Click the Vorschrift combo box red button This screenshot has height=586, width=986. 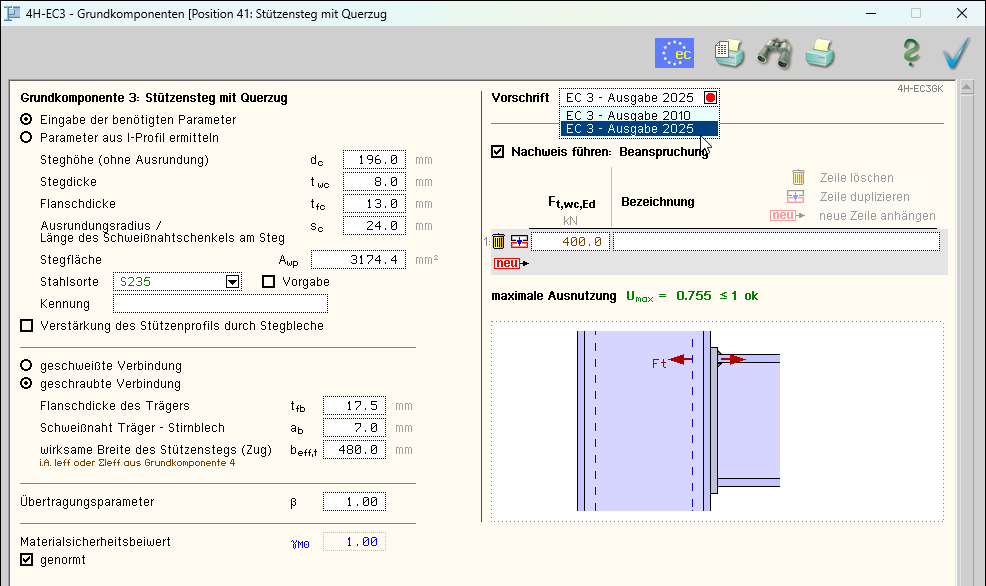pos(710,98)
